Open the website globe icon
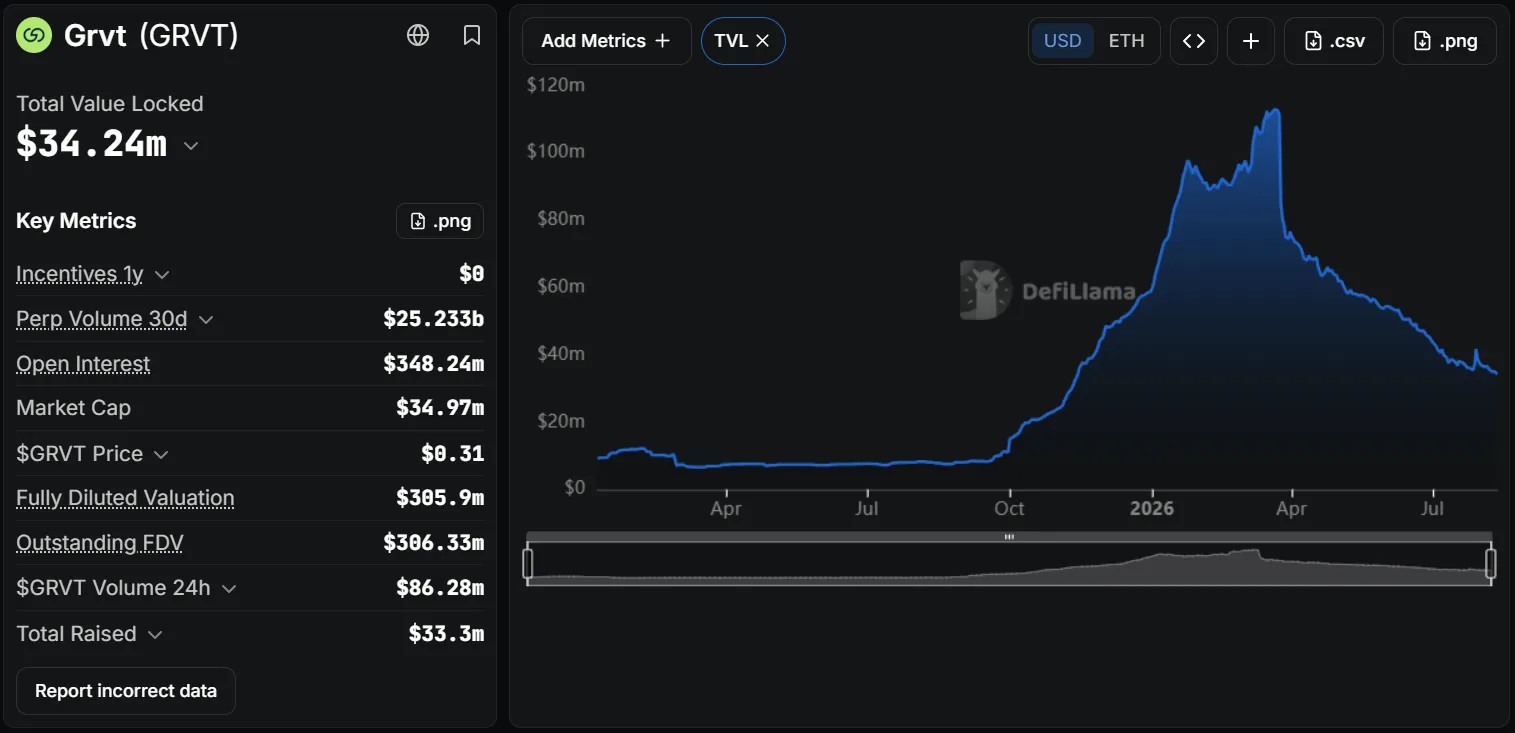This screenshot has width=1515, height=733. 418,36
